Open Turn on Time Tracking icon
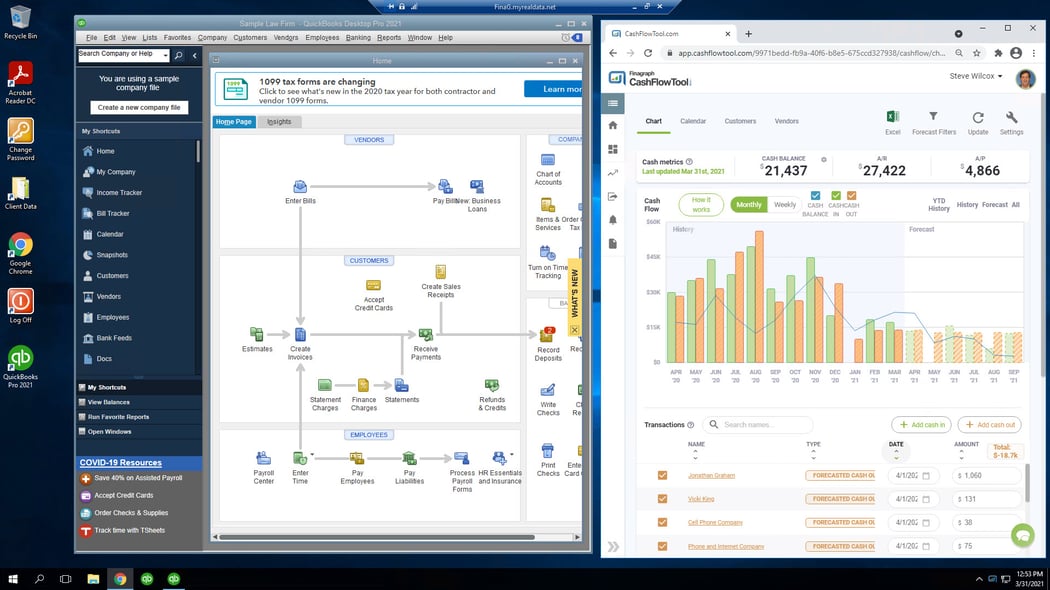Image resolution: width=1050 pixels, height=590 pixels. click(548, 253)
